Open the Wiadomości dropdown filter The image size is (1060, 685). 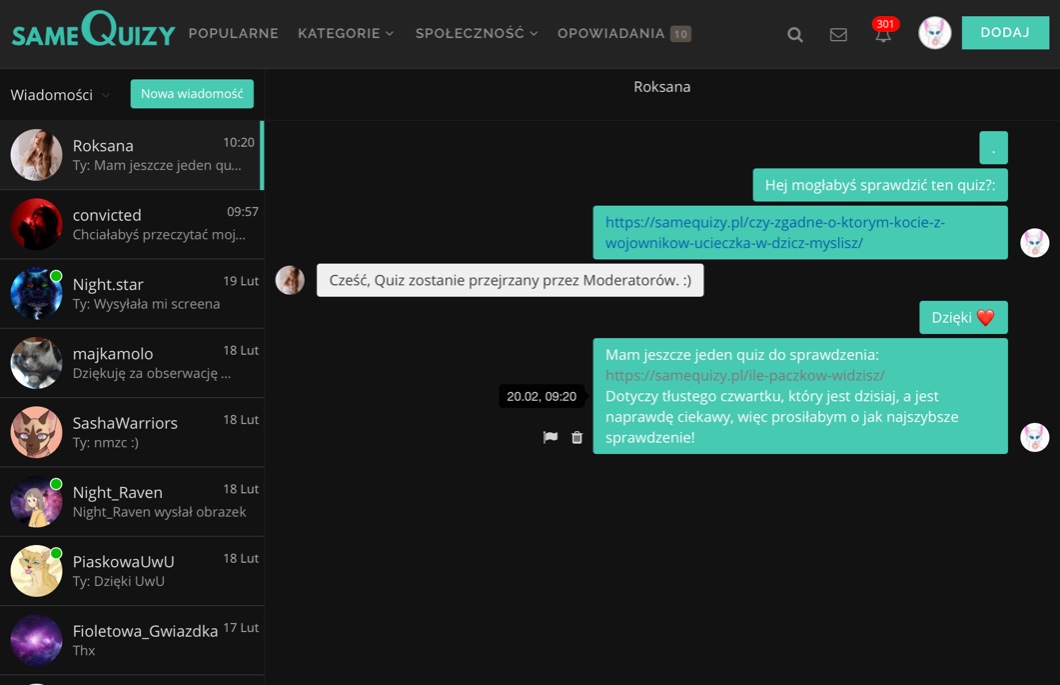tap(60, 95)
